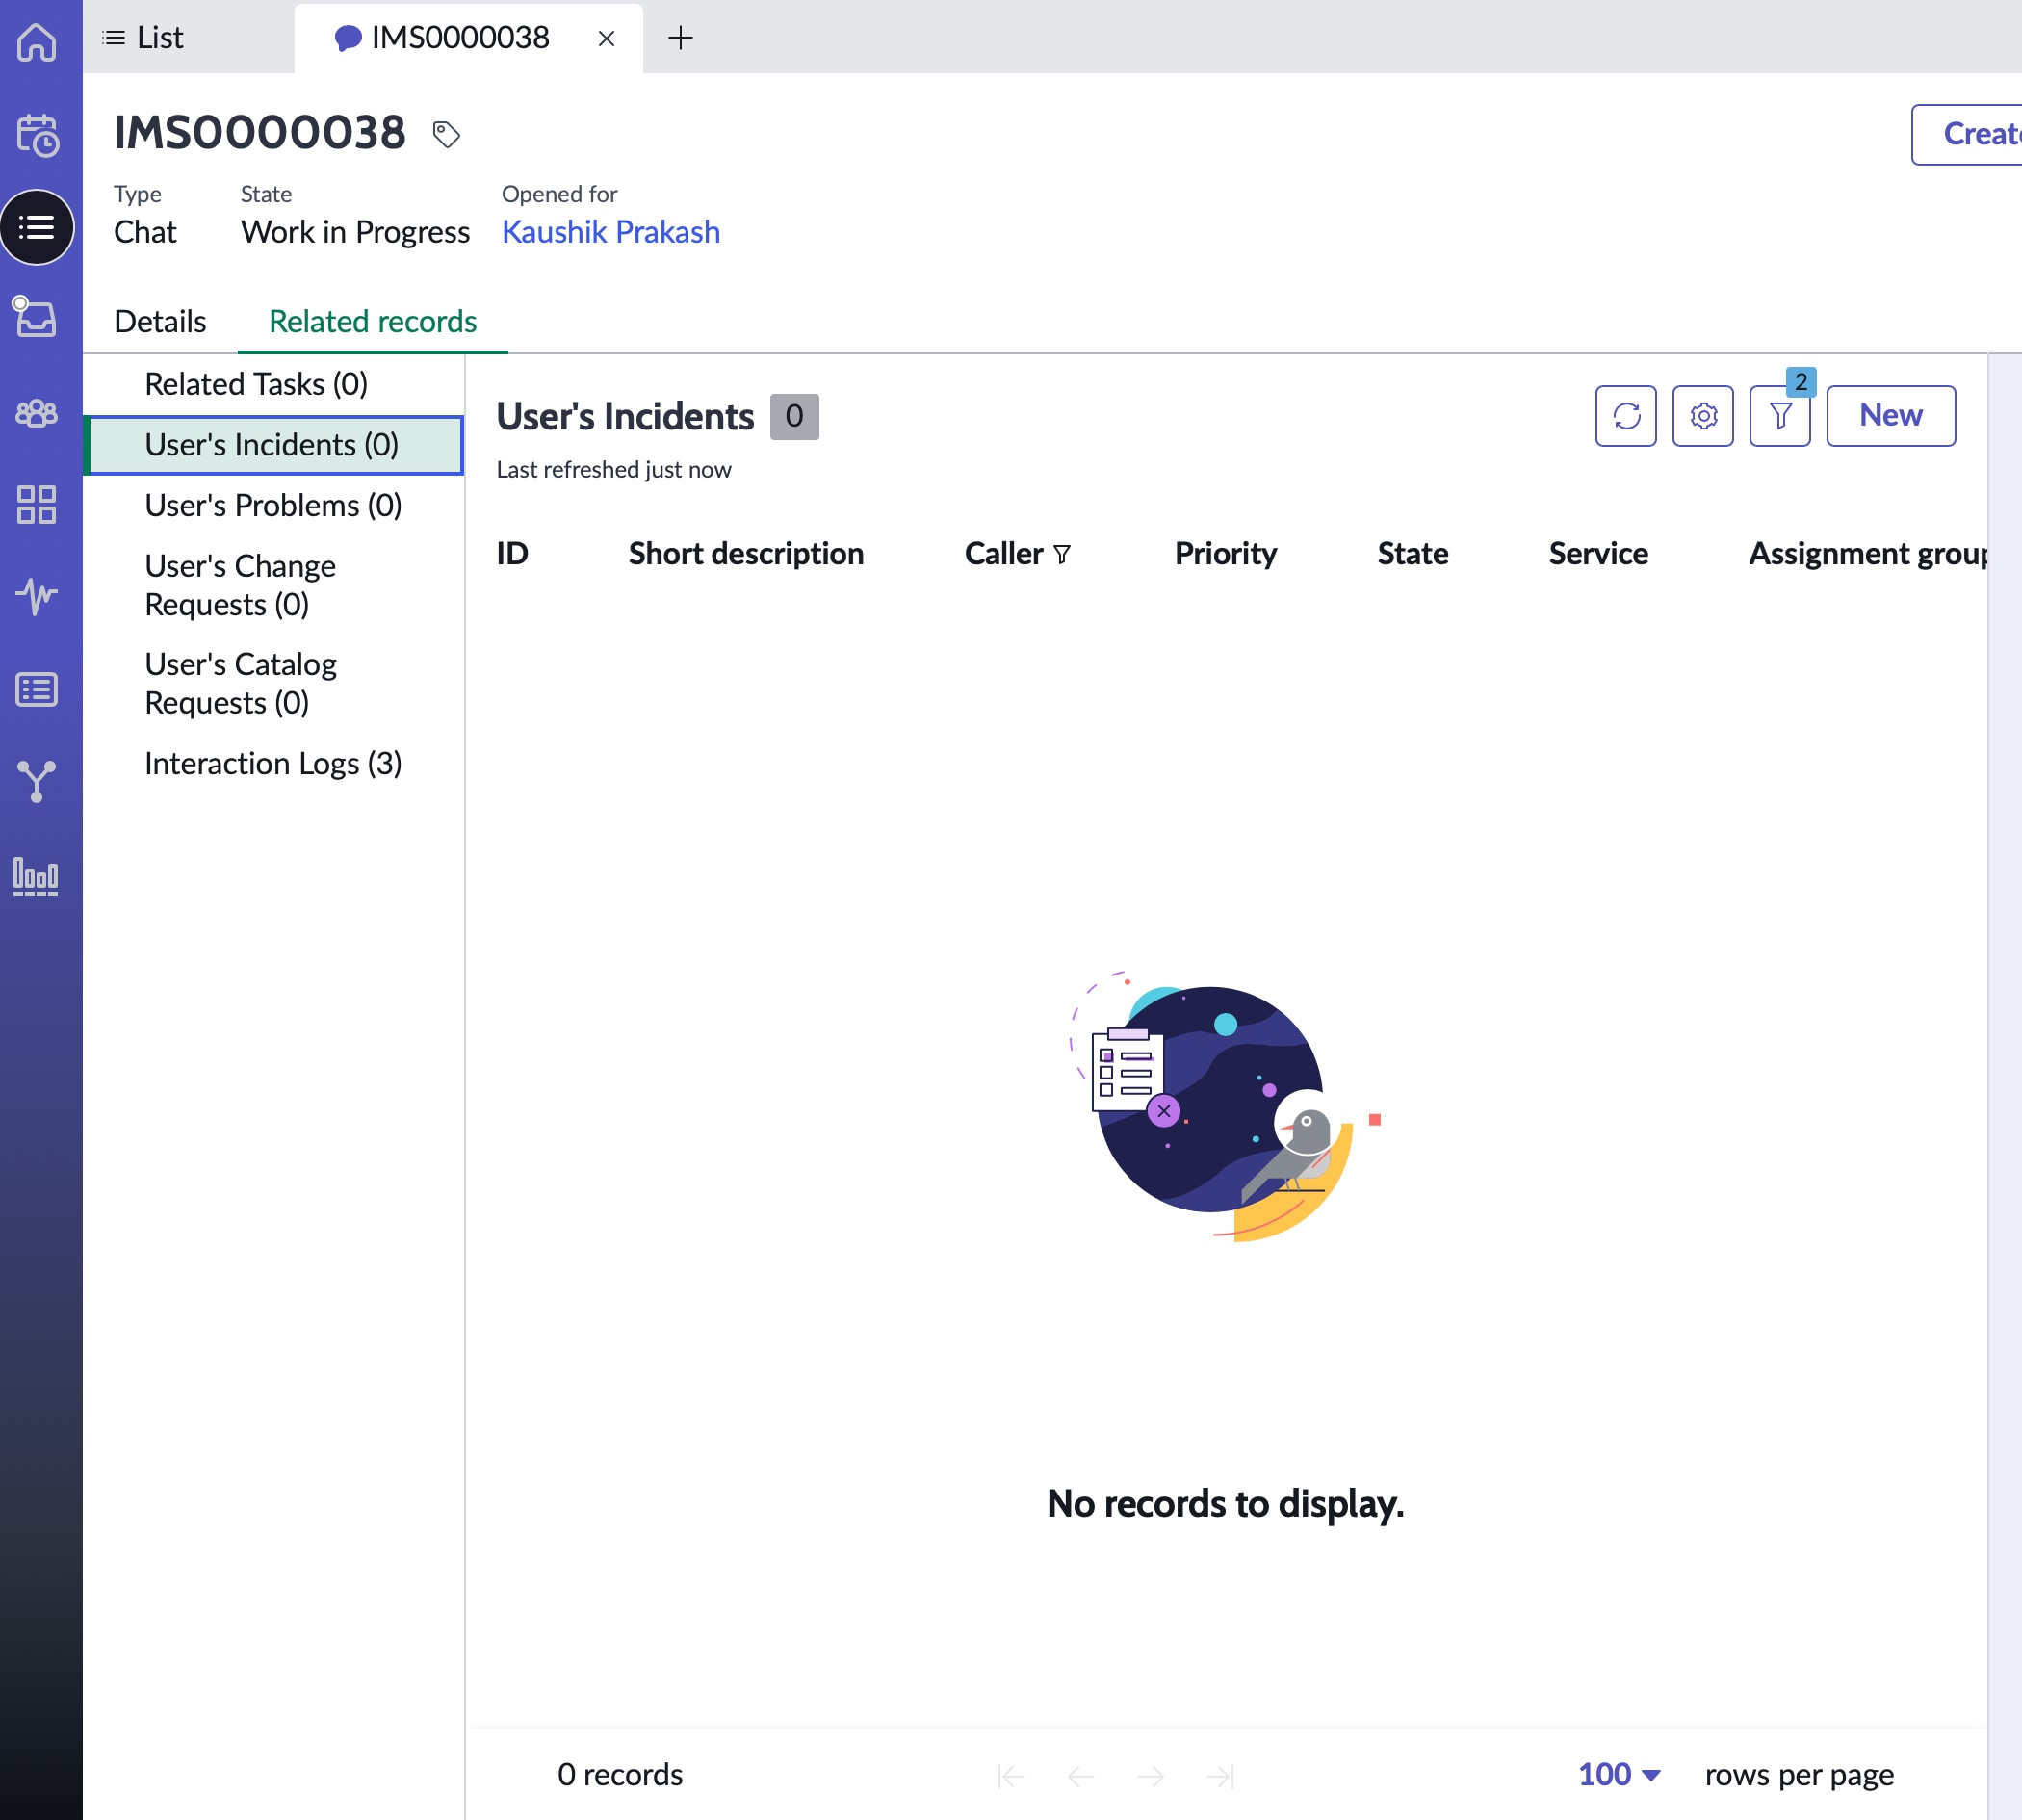This screenshot has width=2022, height=1820.
Task: Refresh the User's Incidents list
Action: tap(1626, 415)
